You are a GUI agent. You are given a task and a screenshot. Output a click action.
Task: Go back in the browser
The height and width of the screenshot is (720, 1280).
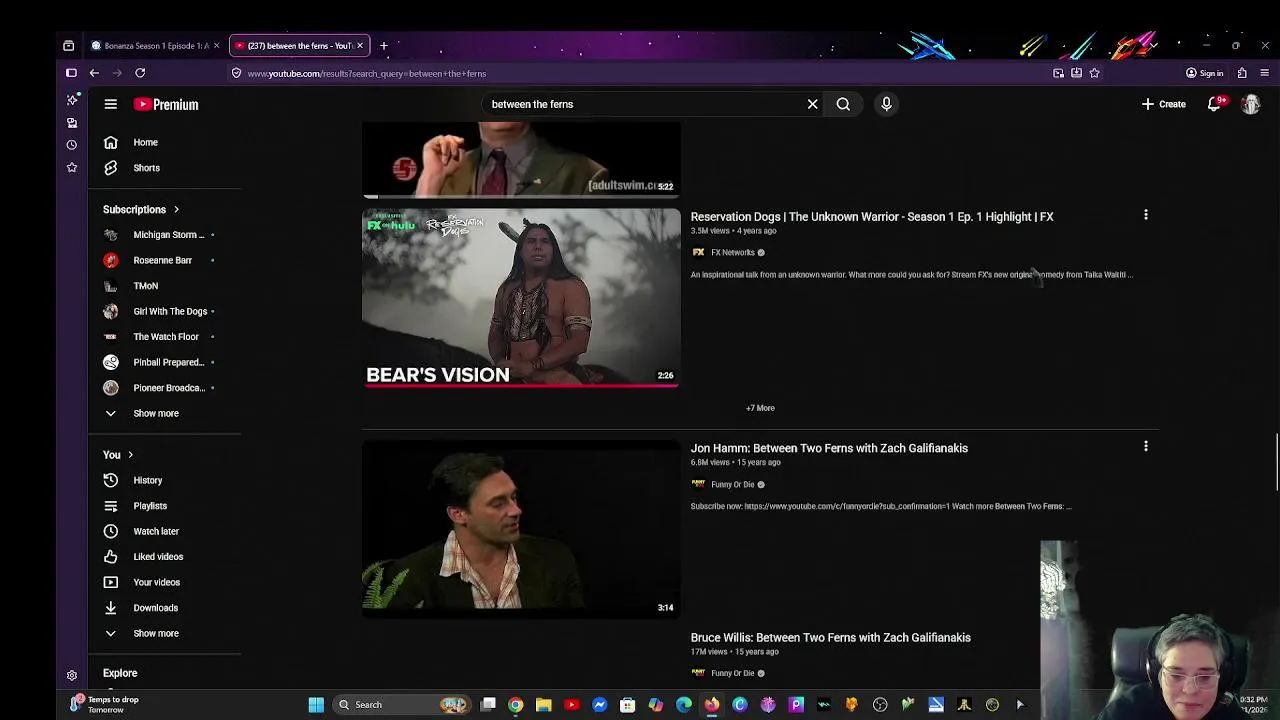point(94,73)
